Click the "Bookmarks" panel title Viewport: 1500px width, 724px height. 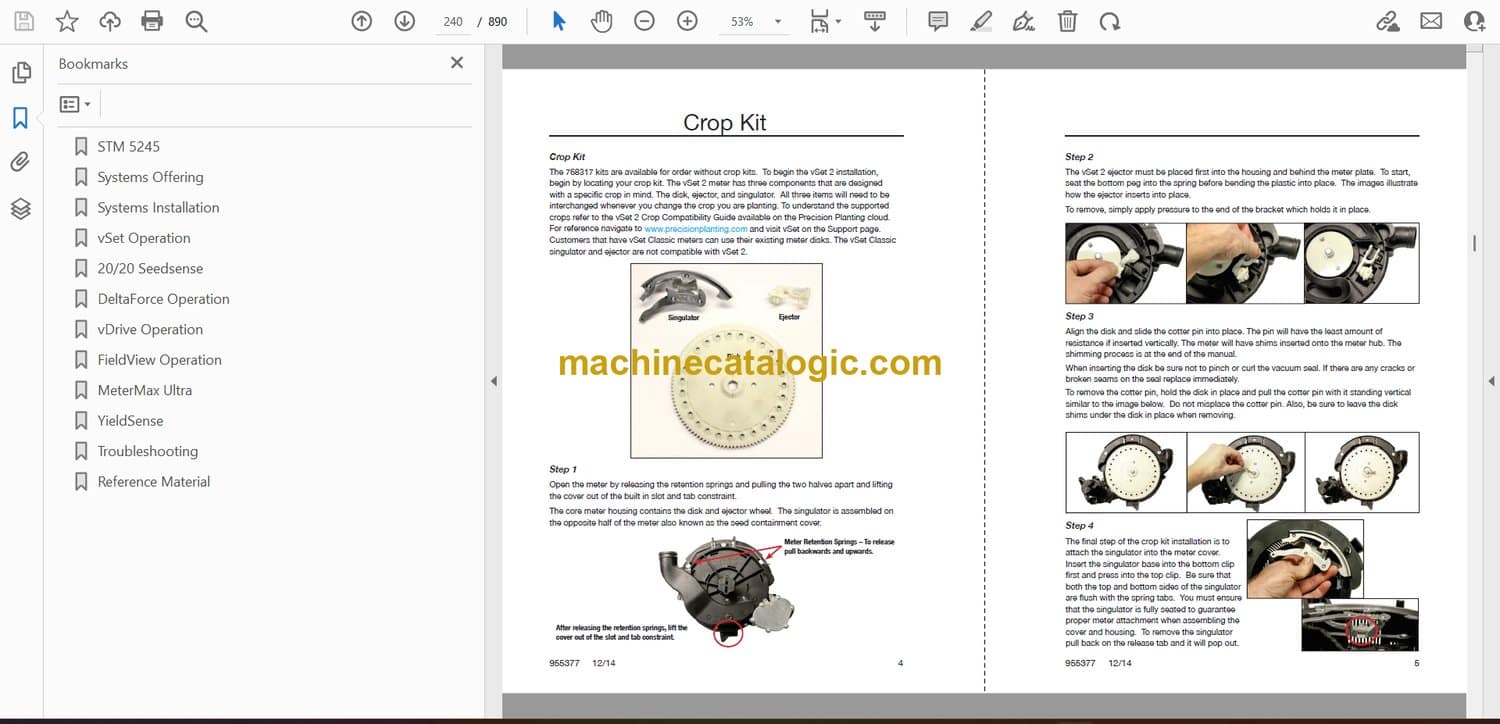pos(93,63)
